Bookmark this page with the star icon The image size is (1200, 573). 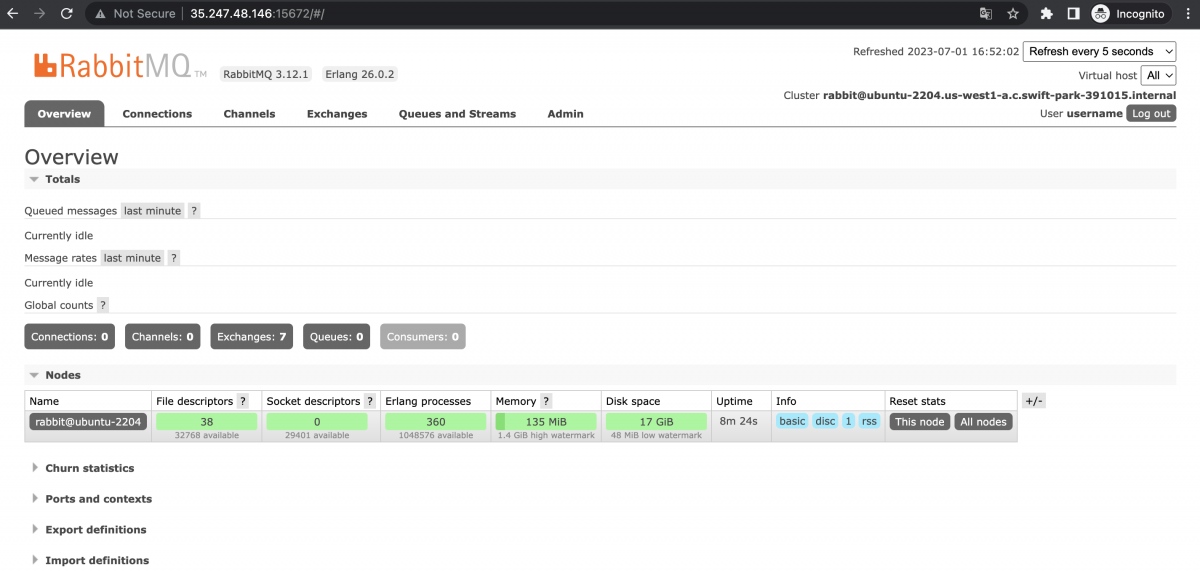pyautogui.click(x=1013, y=14)
